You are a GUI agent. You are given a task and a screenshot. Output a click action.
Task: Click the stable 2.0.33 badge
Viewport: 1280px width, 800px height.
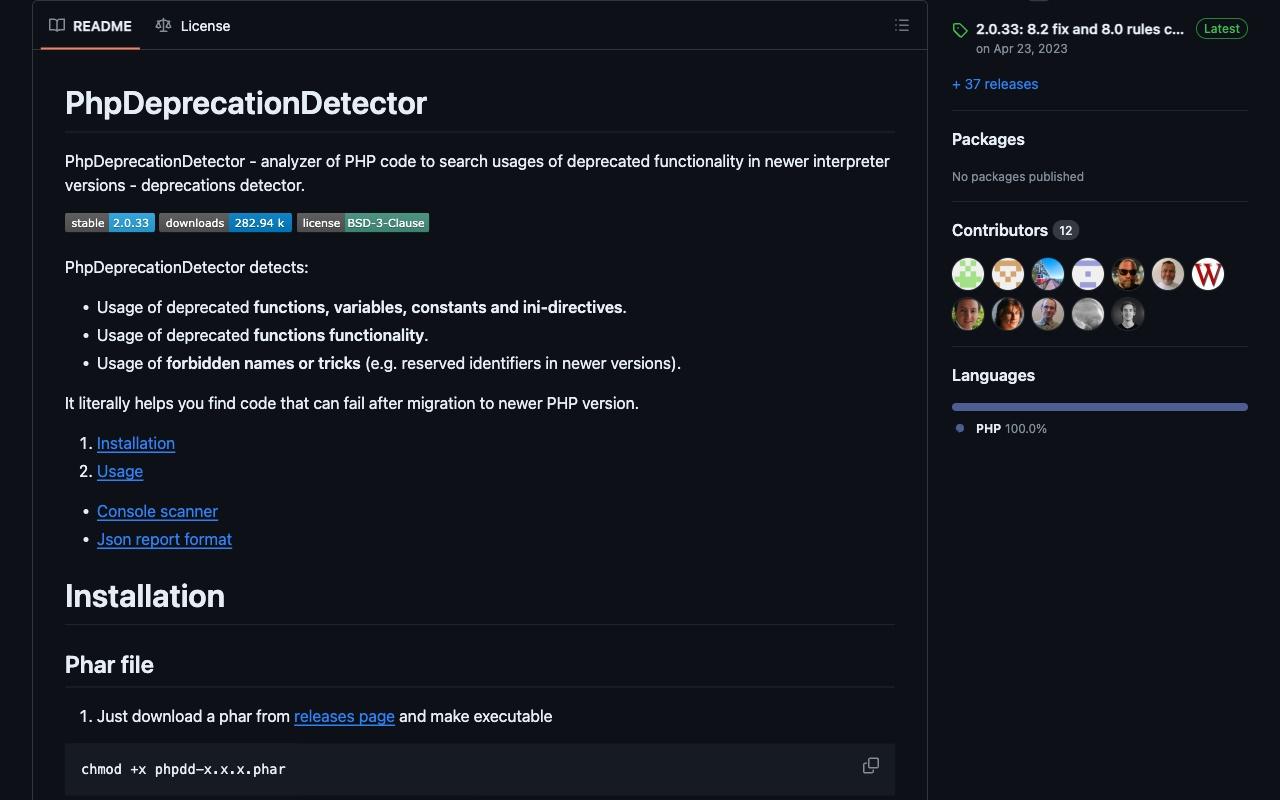[110, 223]
